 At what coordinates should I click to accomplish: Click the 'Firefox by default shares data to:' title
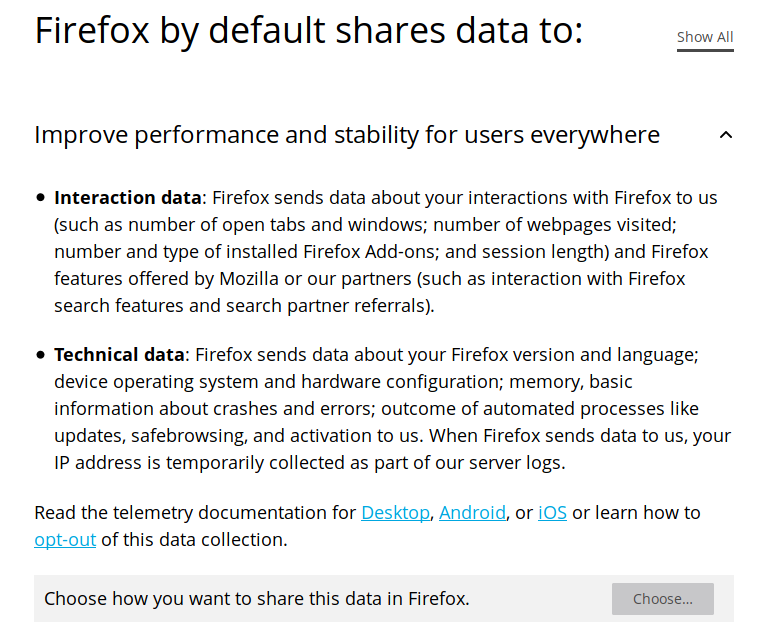coord(308,32)
